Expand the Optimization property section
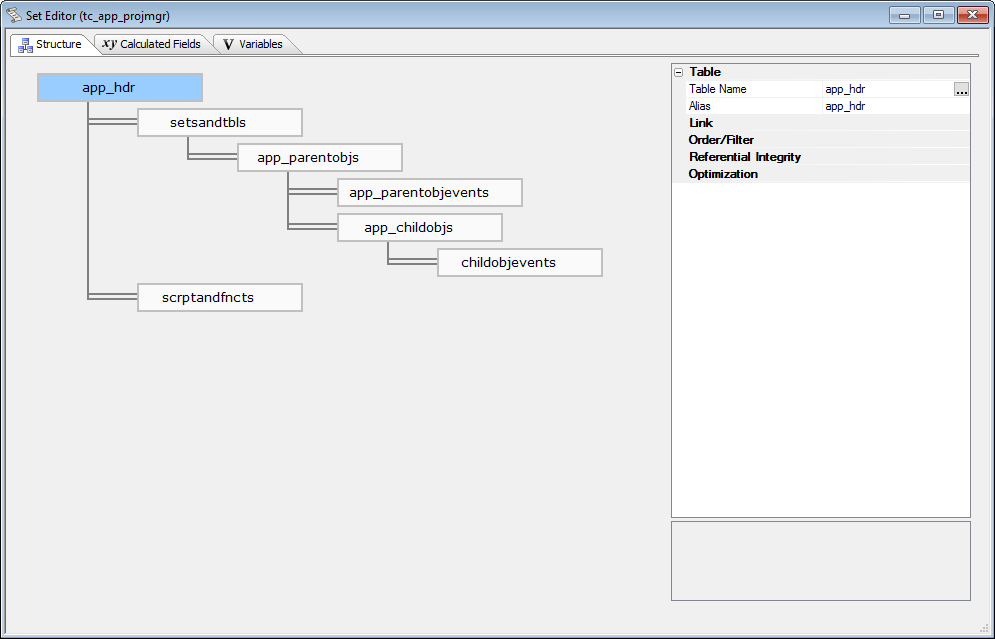Viewport: 995px width, 639px height. (x=723, y=174)
